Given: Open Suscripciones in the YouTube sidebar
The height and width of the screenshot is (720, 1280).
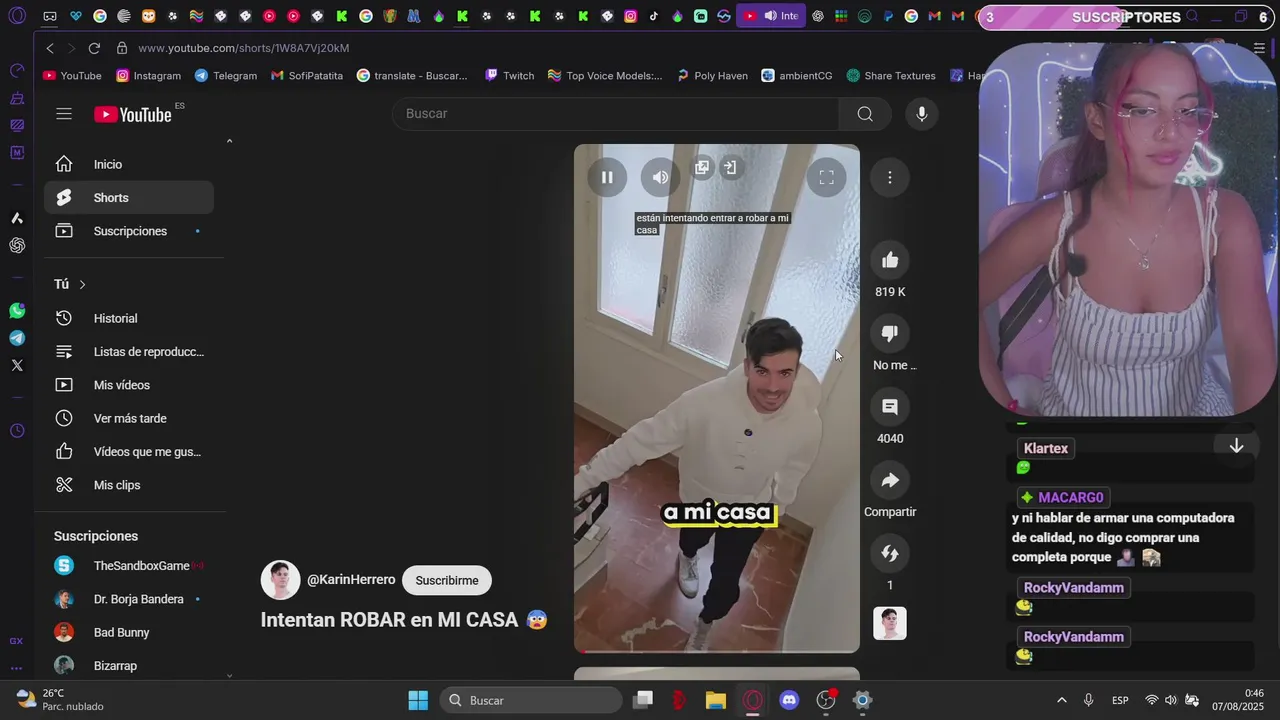Looking at the screenshot, I should (x=129, y=231).
